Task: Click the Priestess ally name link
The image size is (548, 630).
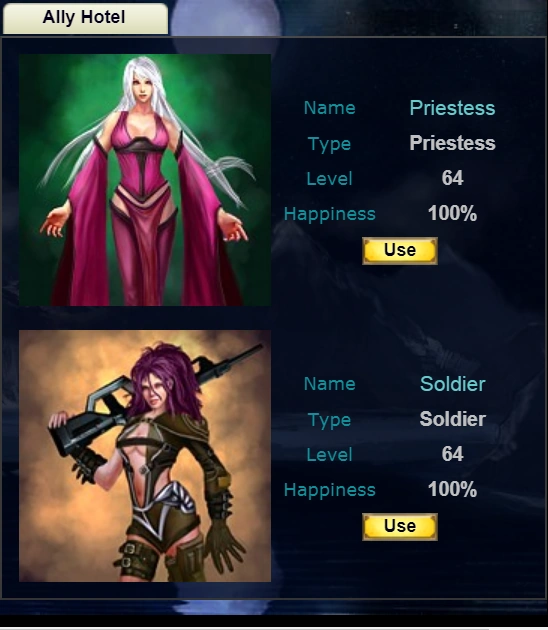Action: click(x=452, y=108)
